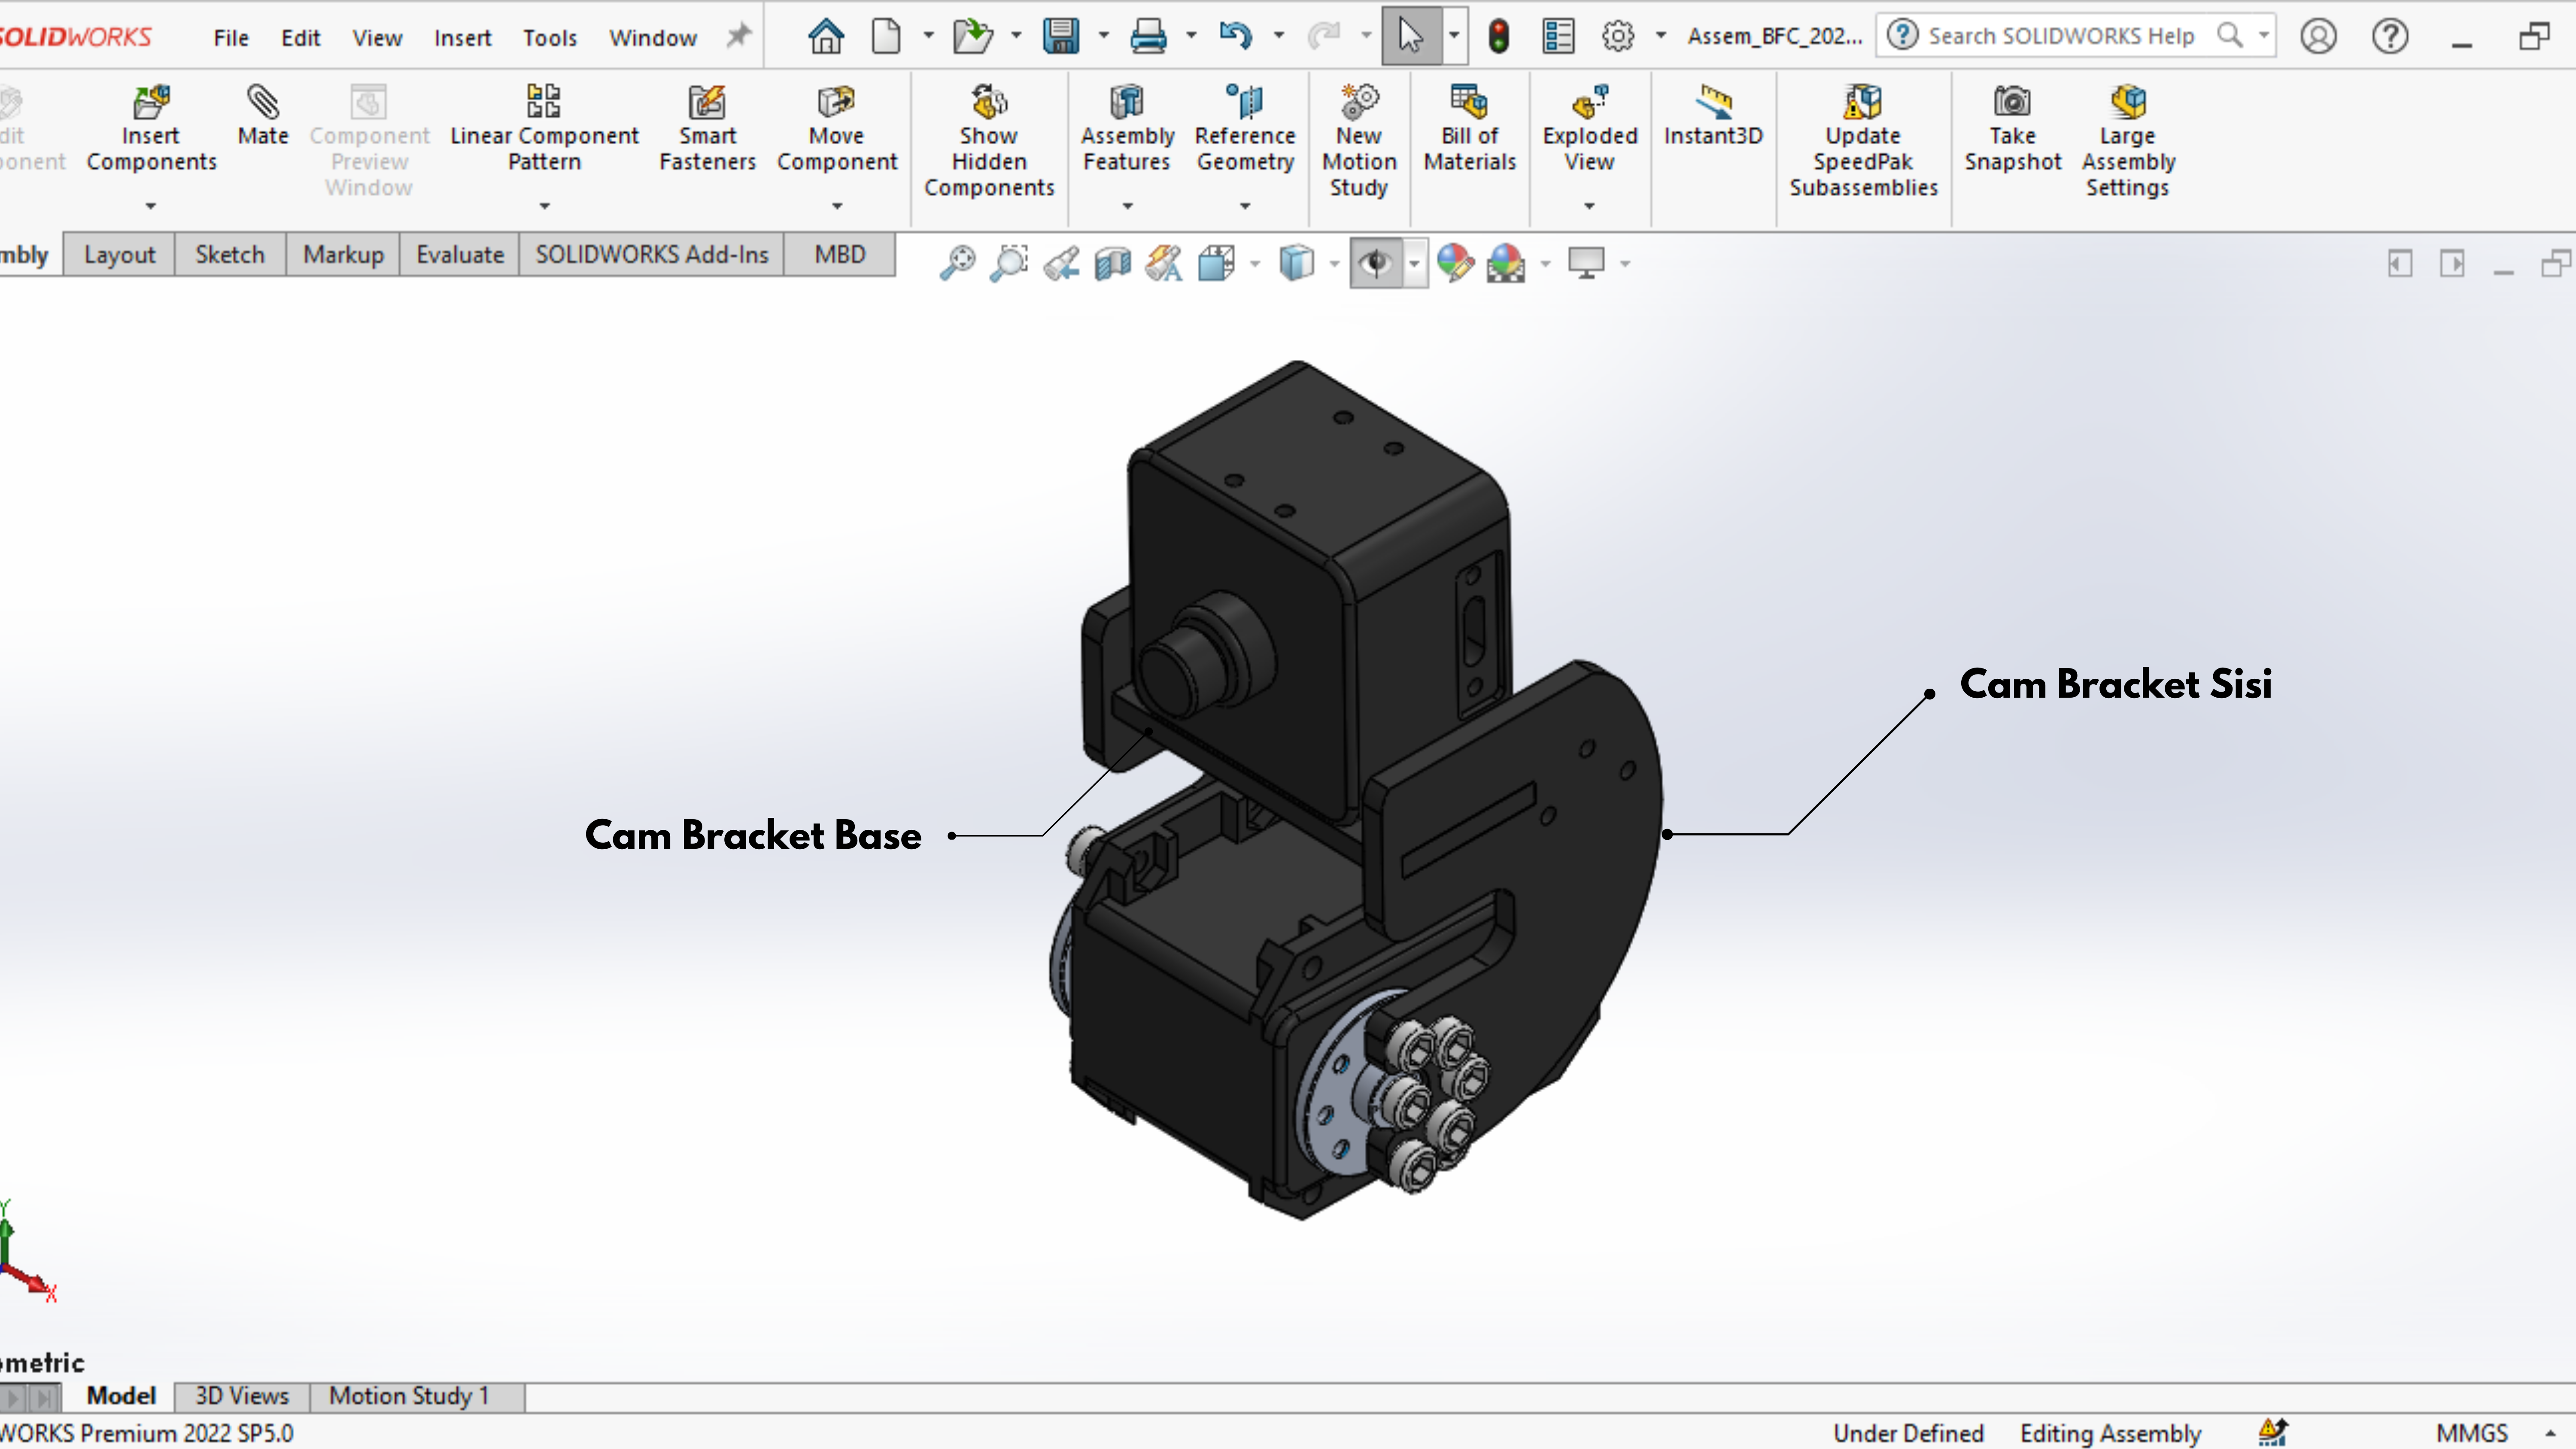Expand the Move Component dropdown arrow

point(838,206)
